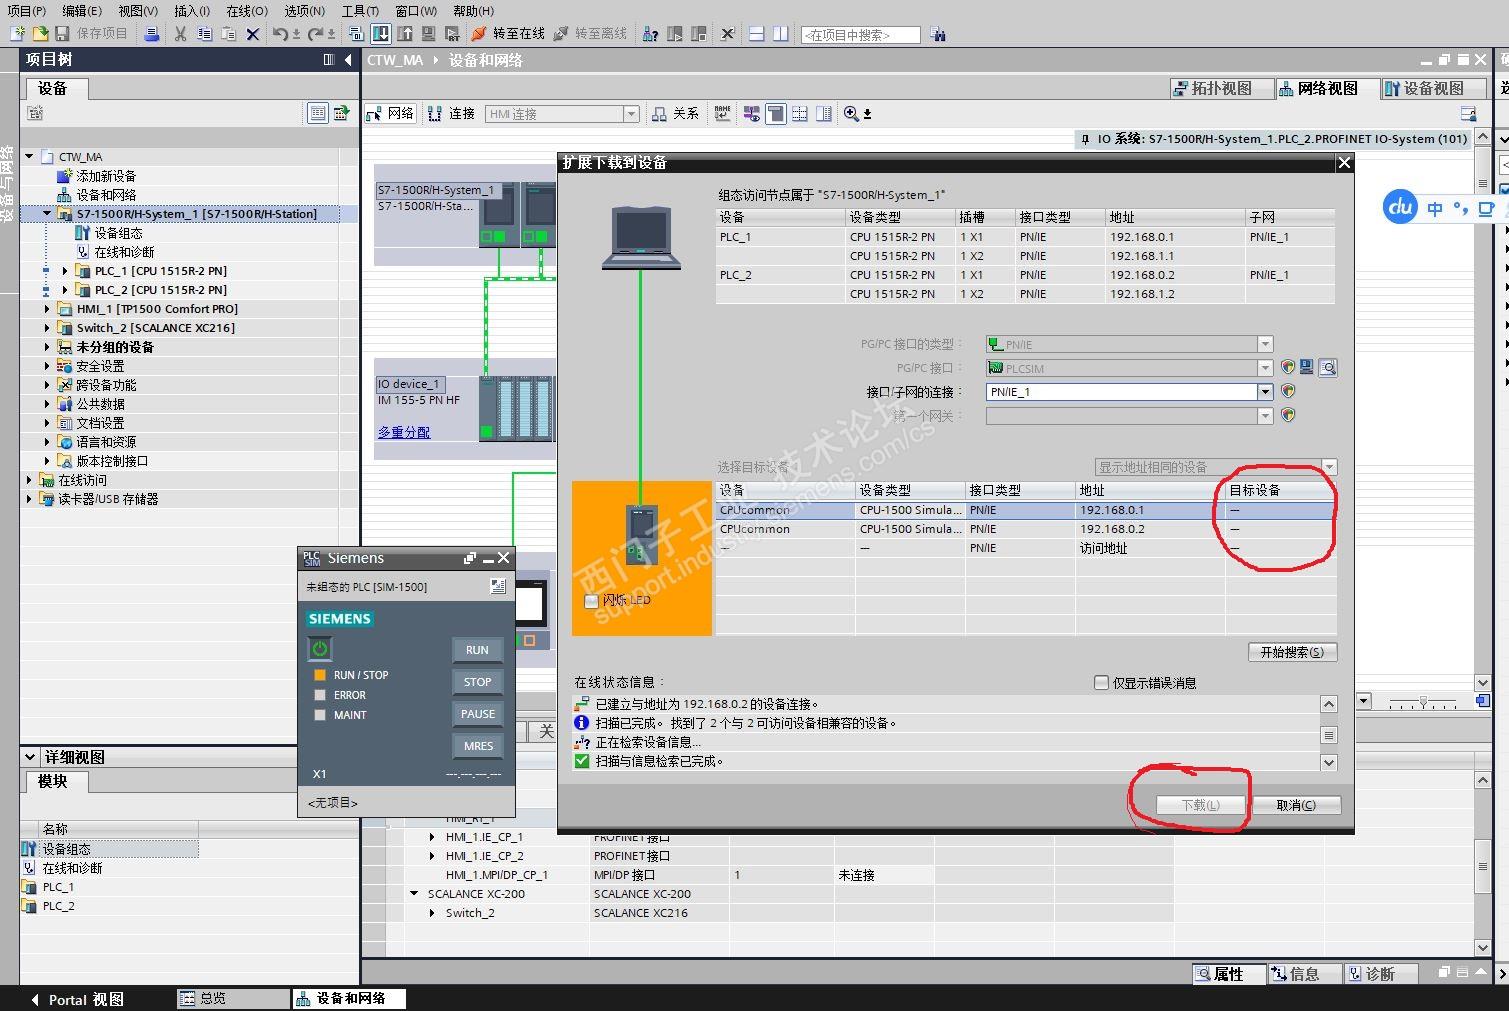1509x1011 pixels.
Task: Toggle the PLCSIM power button
Action: click(x=319, y=649)
